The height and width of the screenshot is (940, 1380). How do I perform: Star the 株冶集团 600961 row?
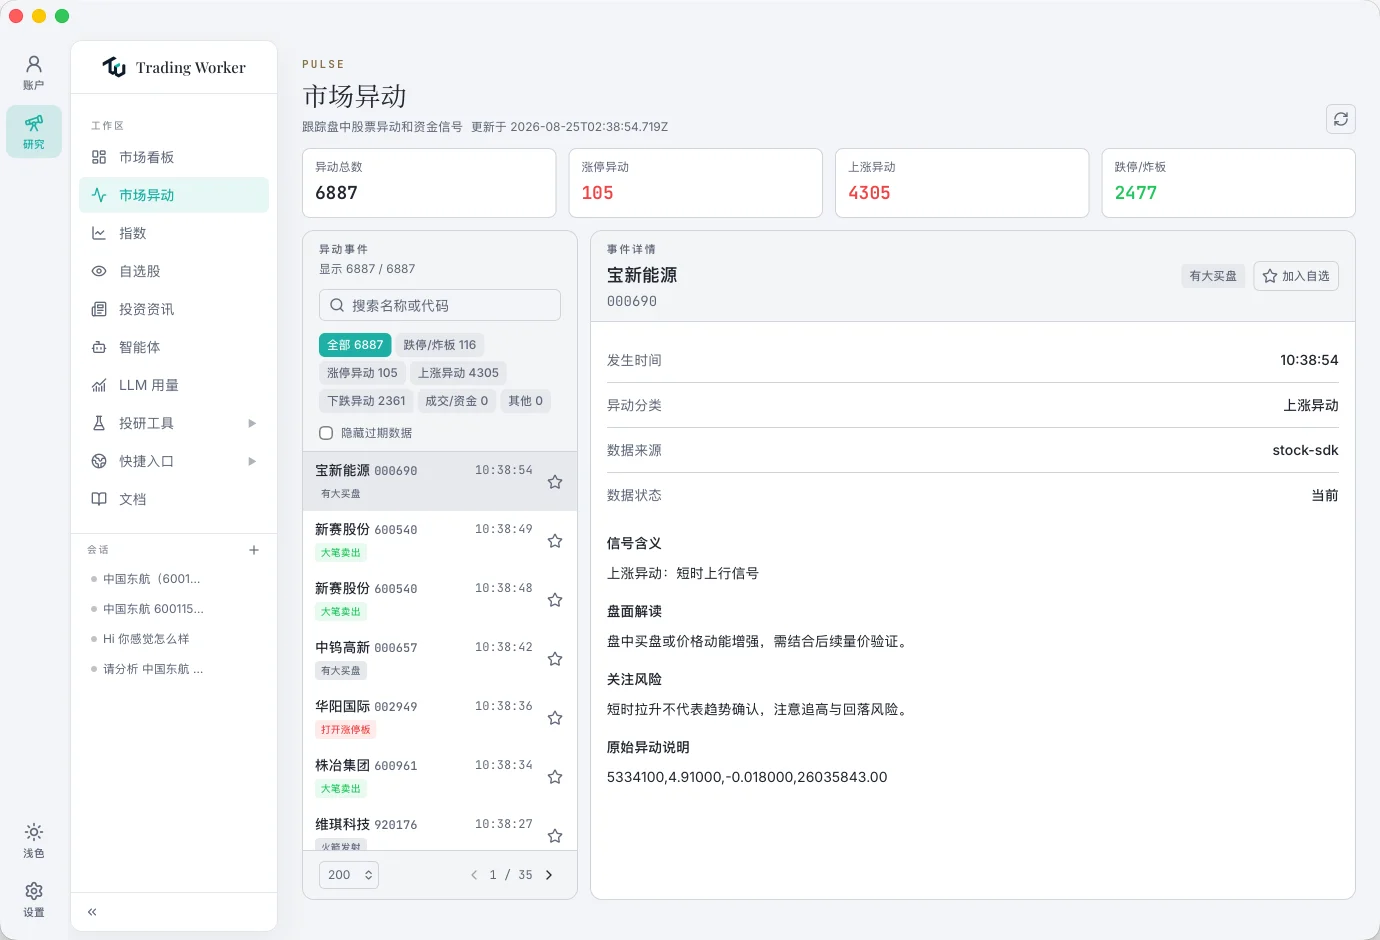(555, 777)
